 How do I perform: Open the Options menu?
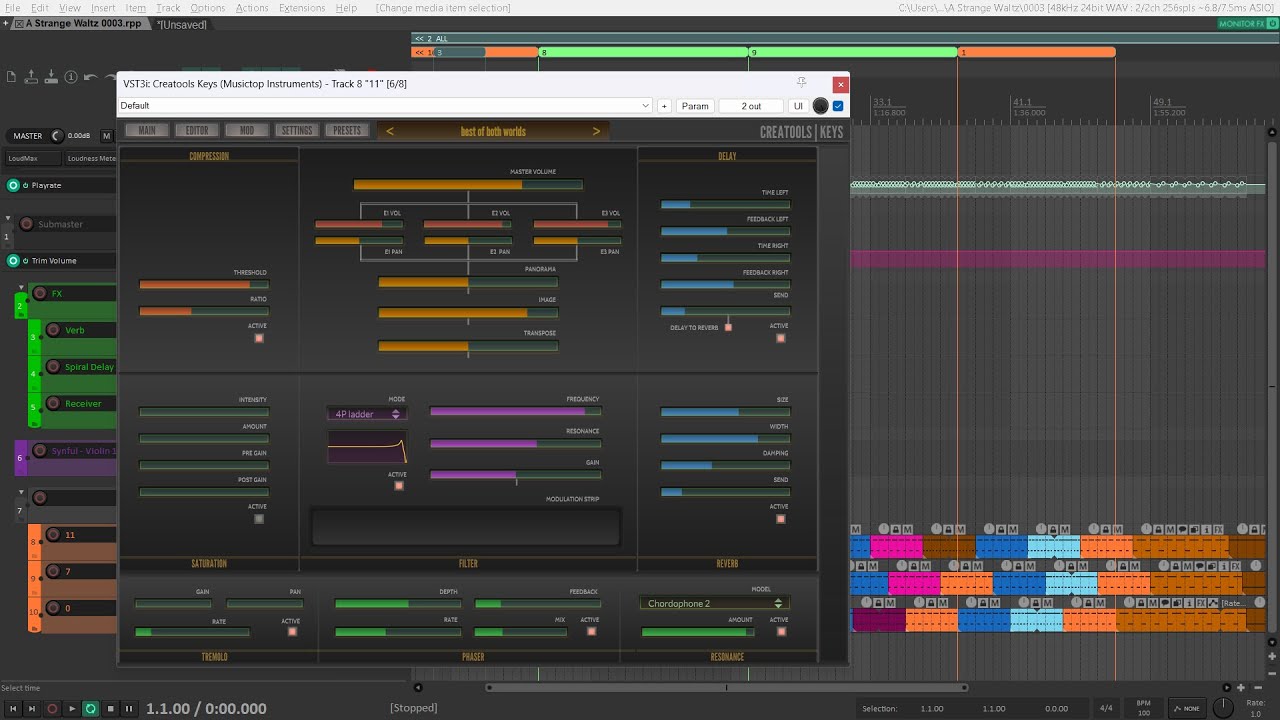208,8
